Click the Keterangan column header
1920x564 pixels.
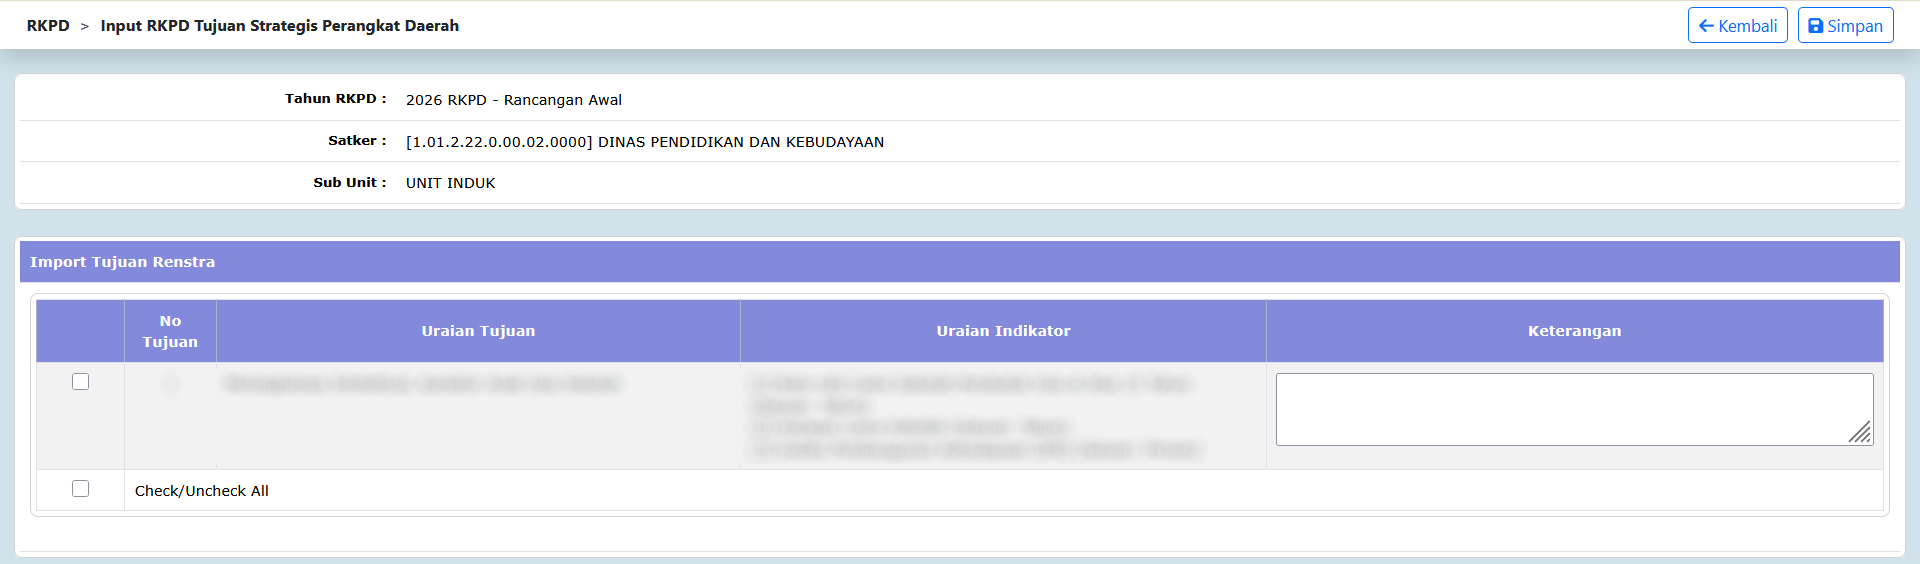tap(1574, 331)
